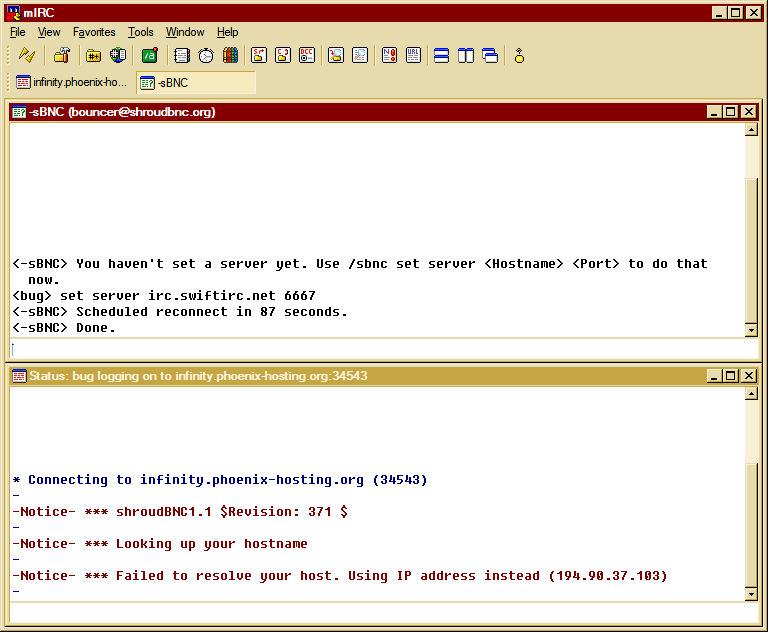Cascade windows toolbar icon
Image resolution: width=768 pixels, height=632 pixels.
pyautogui.click(x=490, y=55)
